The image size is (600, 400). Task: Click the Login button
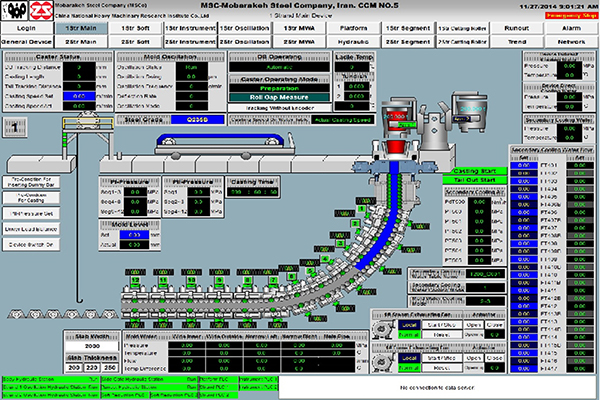[x=26, y=28]
